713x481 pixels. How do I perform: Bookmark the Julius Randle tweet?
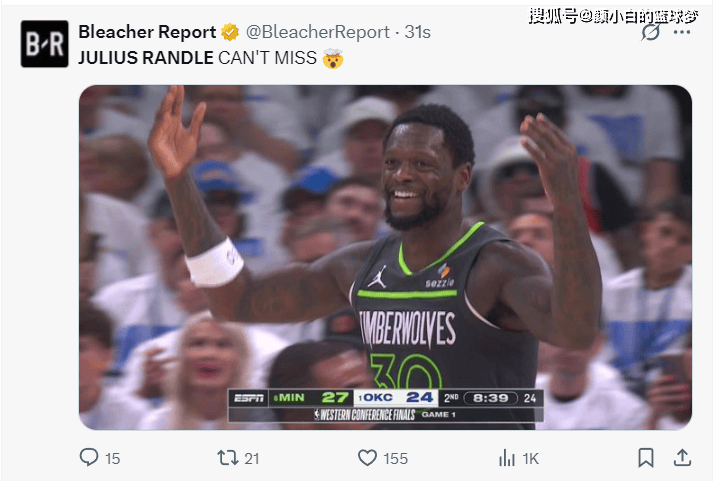coord(646,458)
